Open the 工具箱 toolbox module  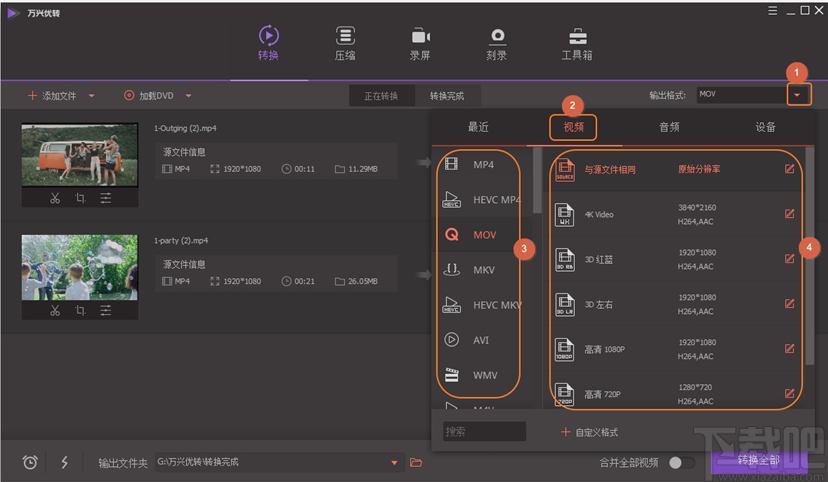pos(577,43)
